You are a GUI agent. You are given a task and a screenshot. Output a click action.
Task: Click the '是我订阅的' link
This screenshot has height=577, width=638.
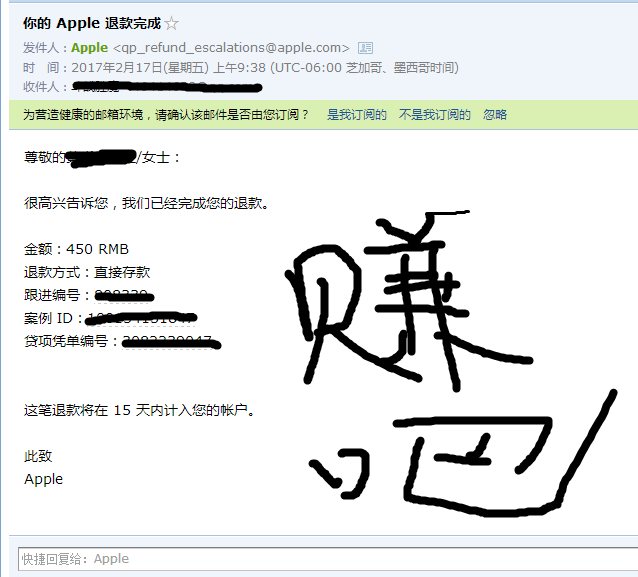[x=356, y=115]
